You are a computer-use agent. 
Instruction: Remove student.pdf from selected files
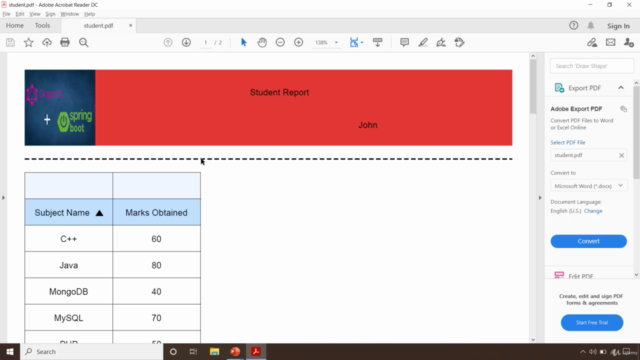(621, 156)
